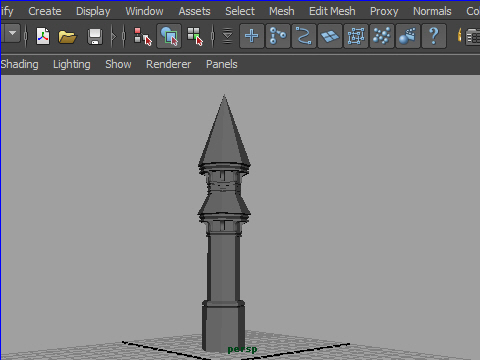Open the Create menu

[x=45, y=11]
